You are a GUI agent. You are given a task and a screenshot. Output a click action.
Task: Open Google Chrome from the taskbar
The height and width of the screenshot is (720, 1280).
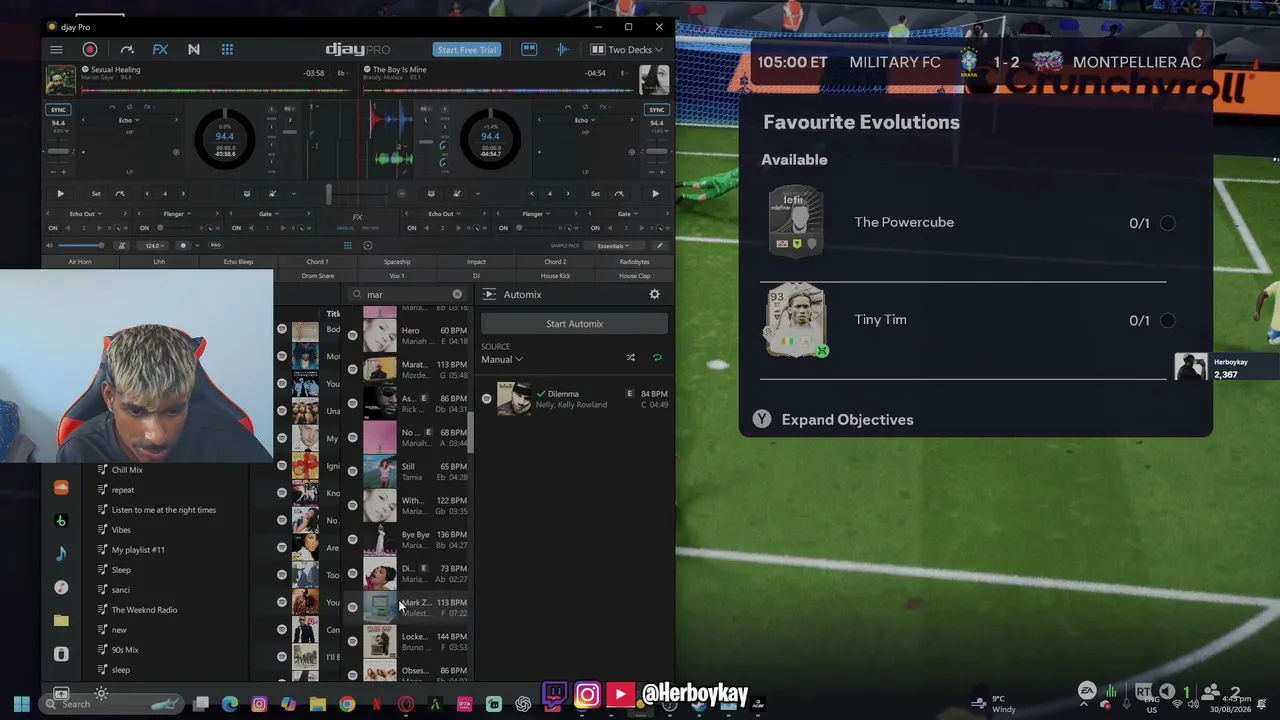click(x=347, y=704)
